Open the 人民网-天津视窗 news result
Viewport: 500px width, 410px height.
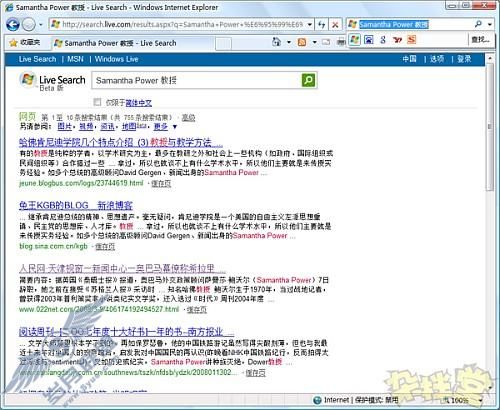point(122,268)
